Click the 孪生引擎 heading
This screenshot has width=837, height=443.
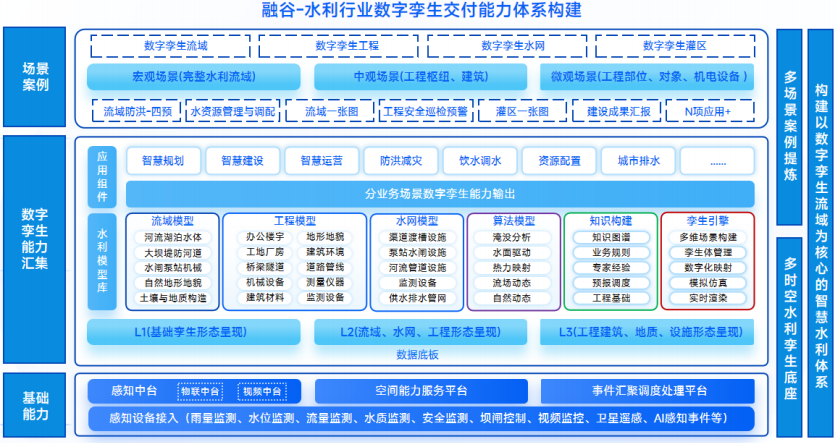pos(708,221)
